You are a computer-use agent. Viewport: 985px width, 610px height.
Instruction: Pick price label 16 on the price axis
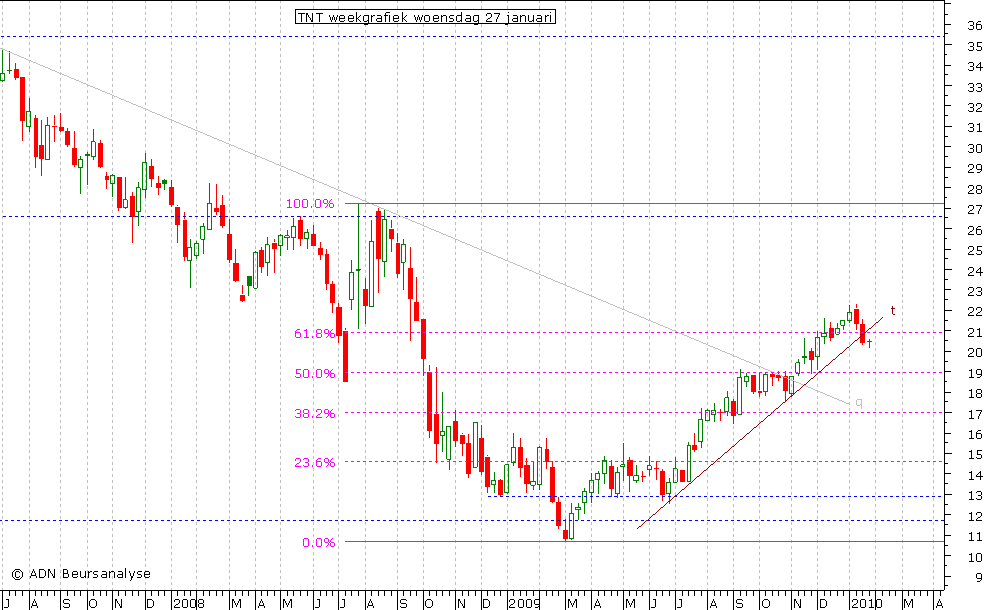pyautogui.click(x=975, y=435)
